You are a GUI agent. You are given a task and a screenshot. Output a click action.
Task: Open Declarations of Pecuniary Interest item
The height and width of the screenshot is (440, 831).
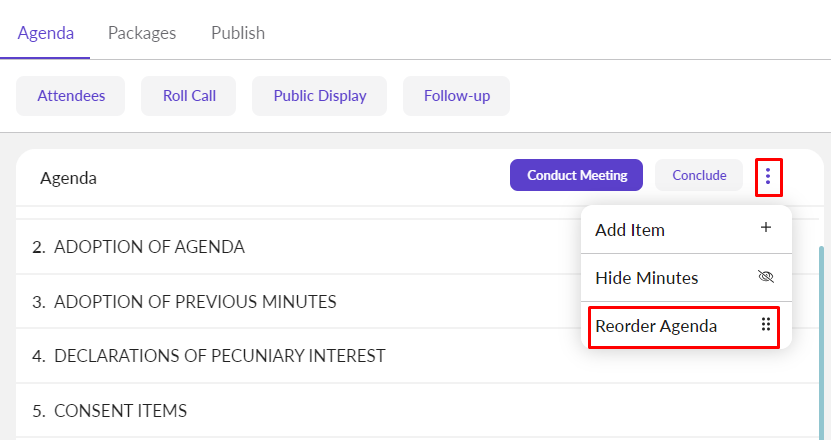tap(219, 356)
